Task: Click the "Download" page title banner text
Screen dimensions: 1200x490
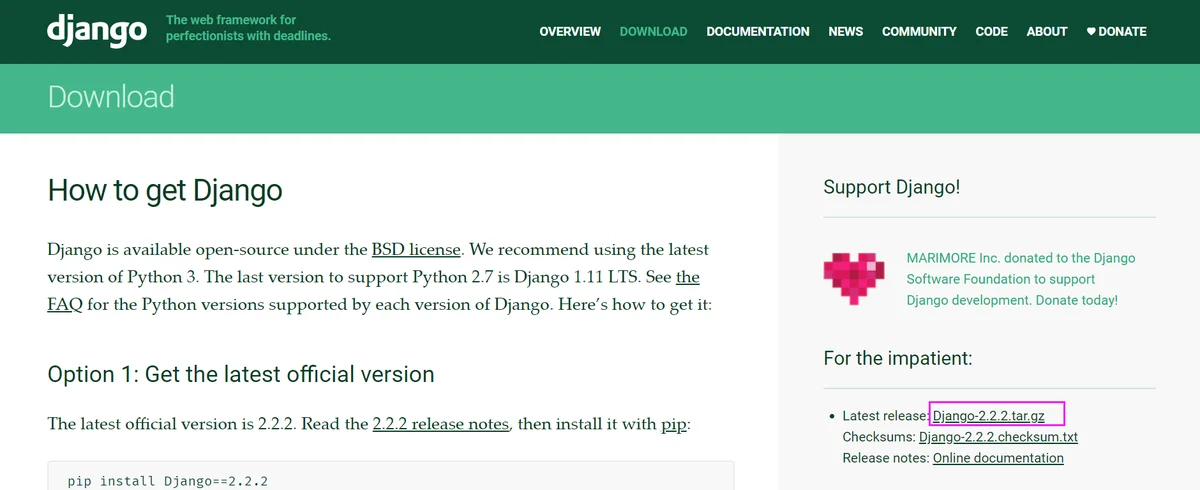Action: coord(111,97)
